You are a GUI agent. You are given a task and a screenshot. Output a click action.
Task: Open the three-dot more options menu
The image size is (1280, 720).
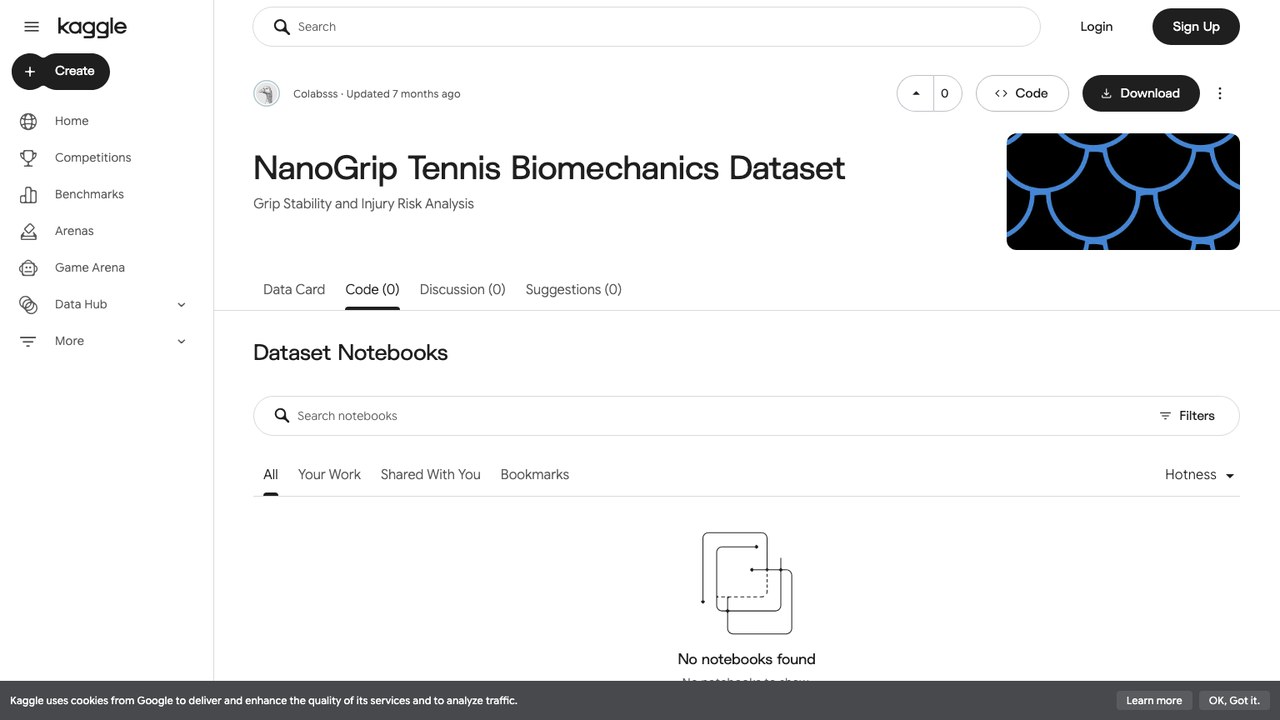coord(1220,93)
